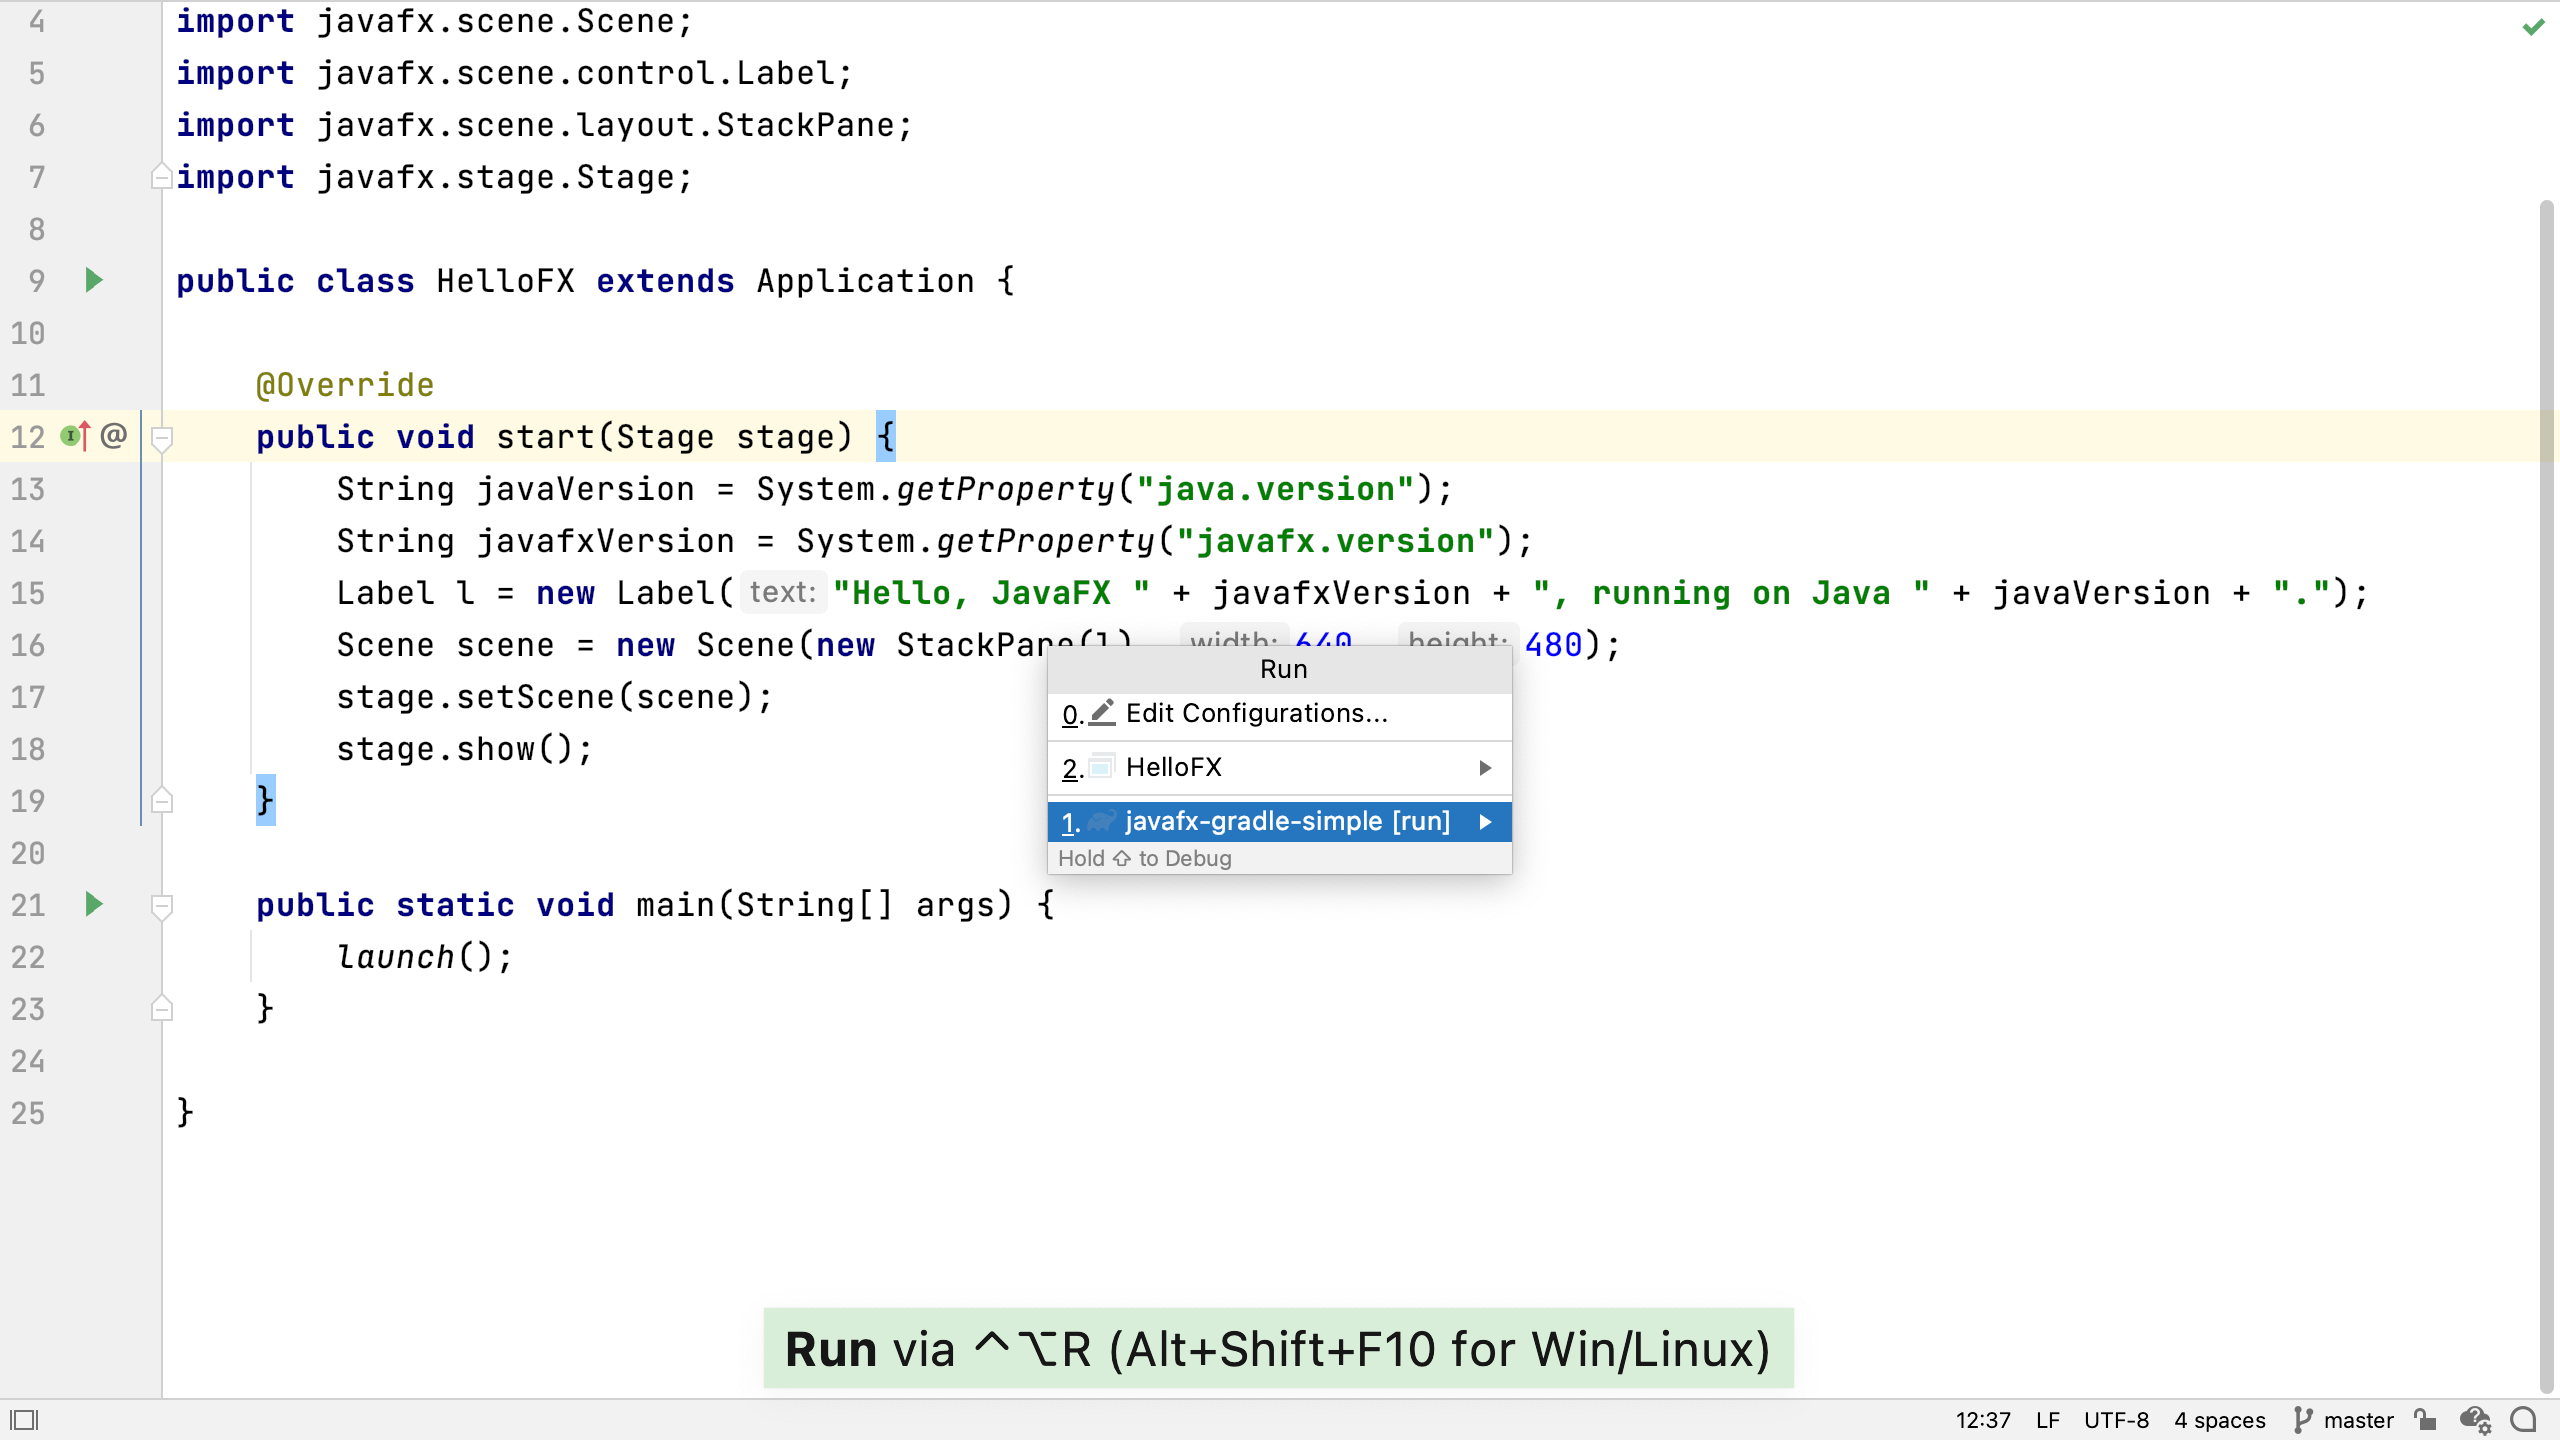This screenshot has height=1440, width=2560.
Task: Open the notifications bubble icon in status bar
Action: [2525, 1420]
